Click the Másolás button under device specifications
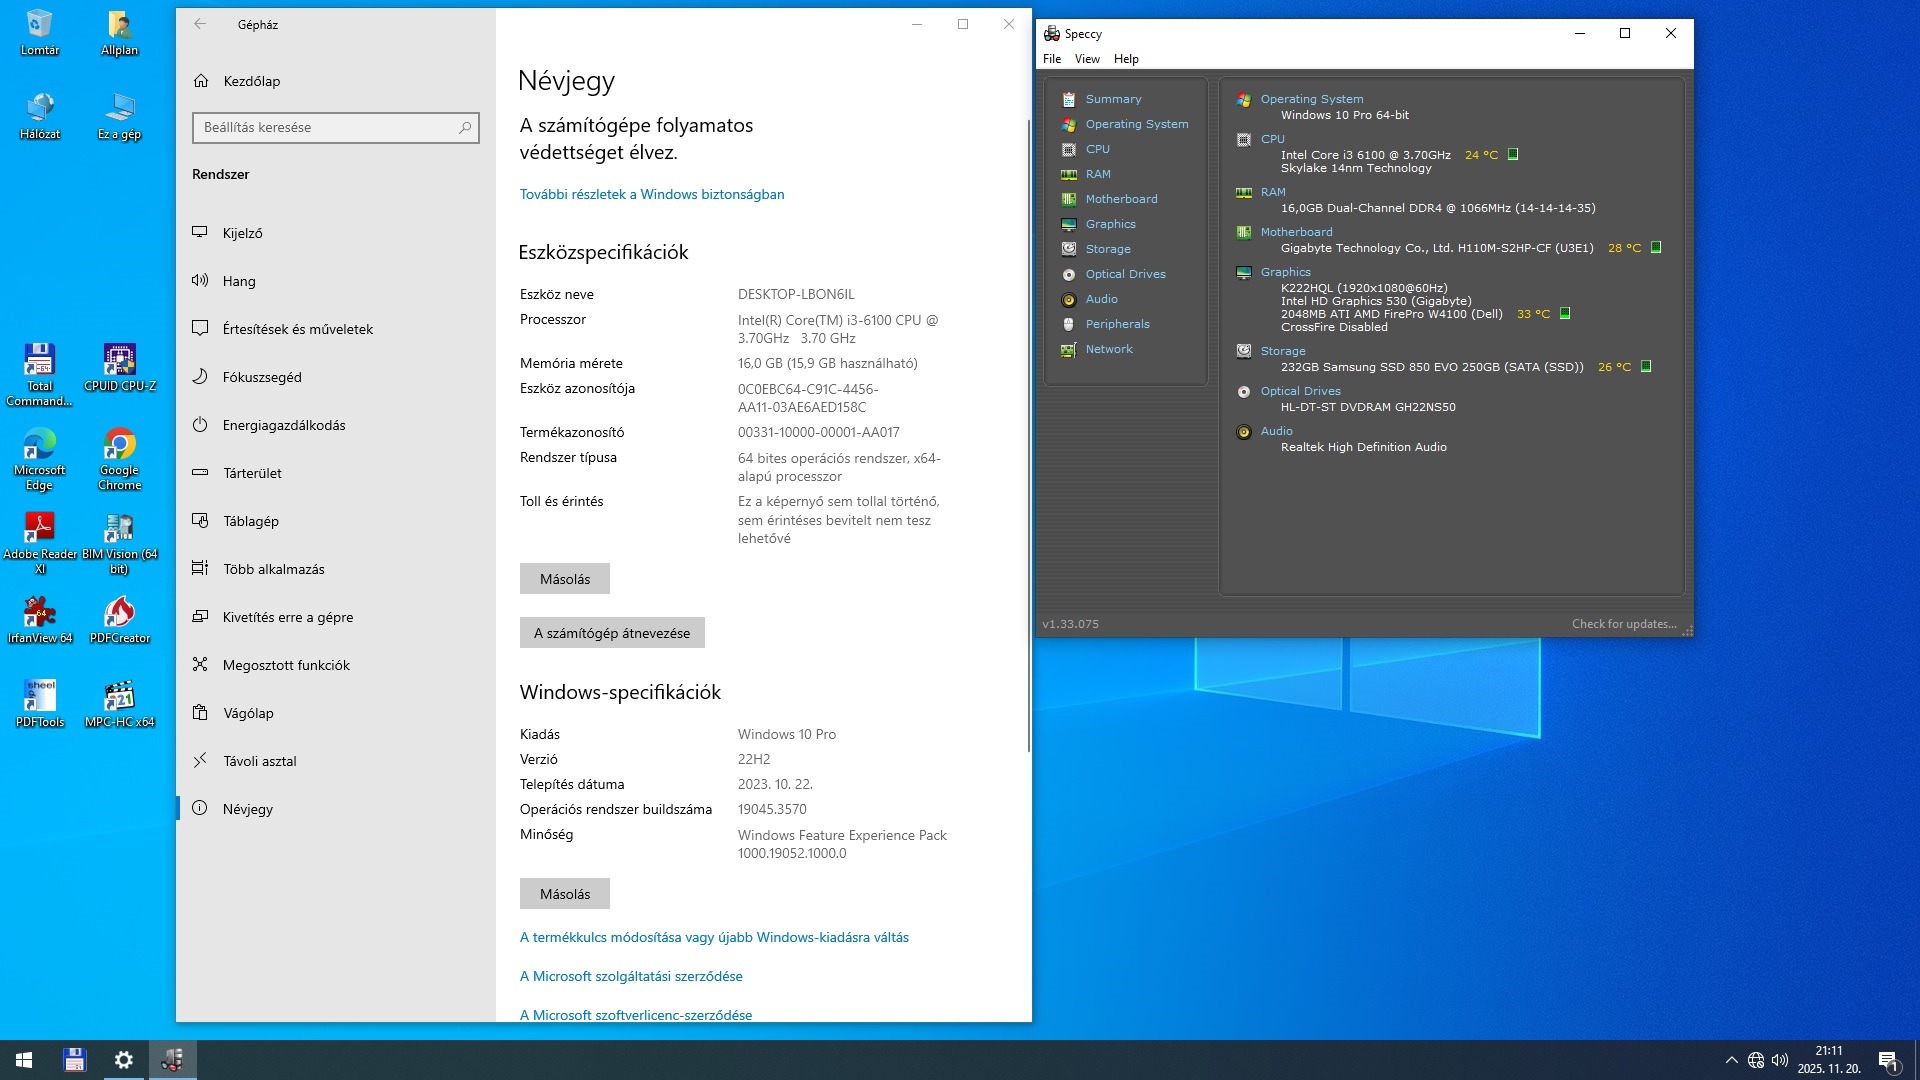This screenshot has height=1080, width=1920. coord(564,579)
